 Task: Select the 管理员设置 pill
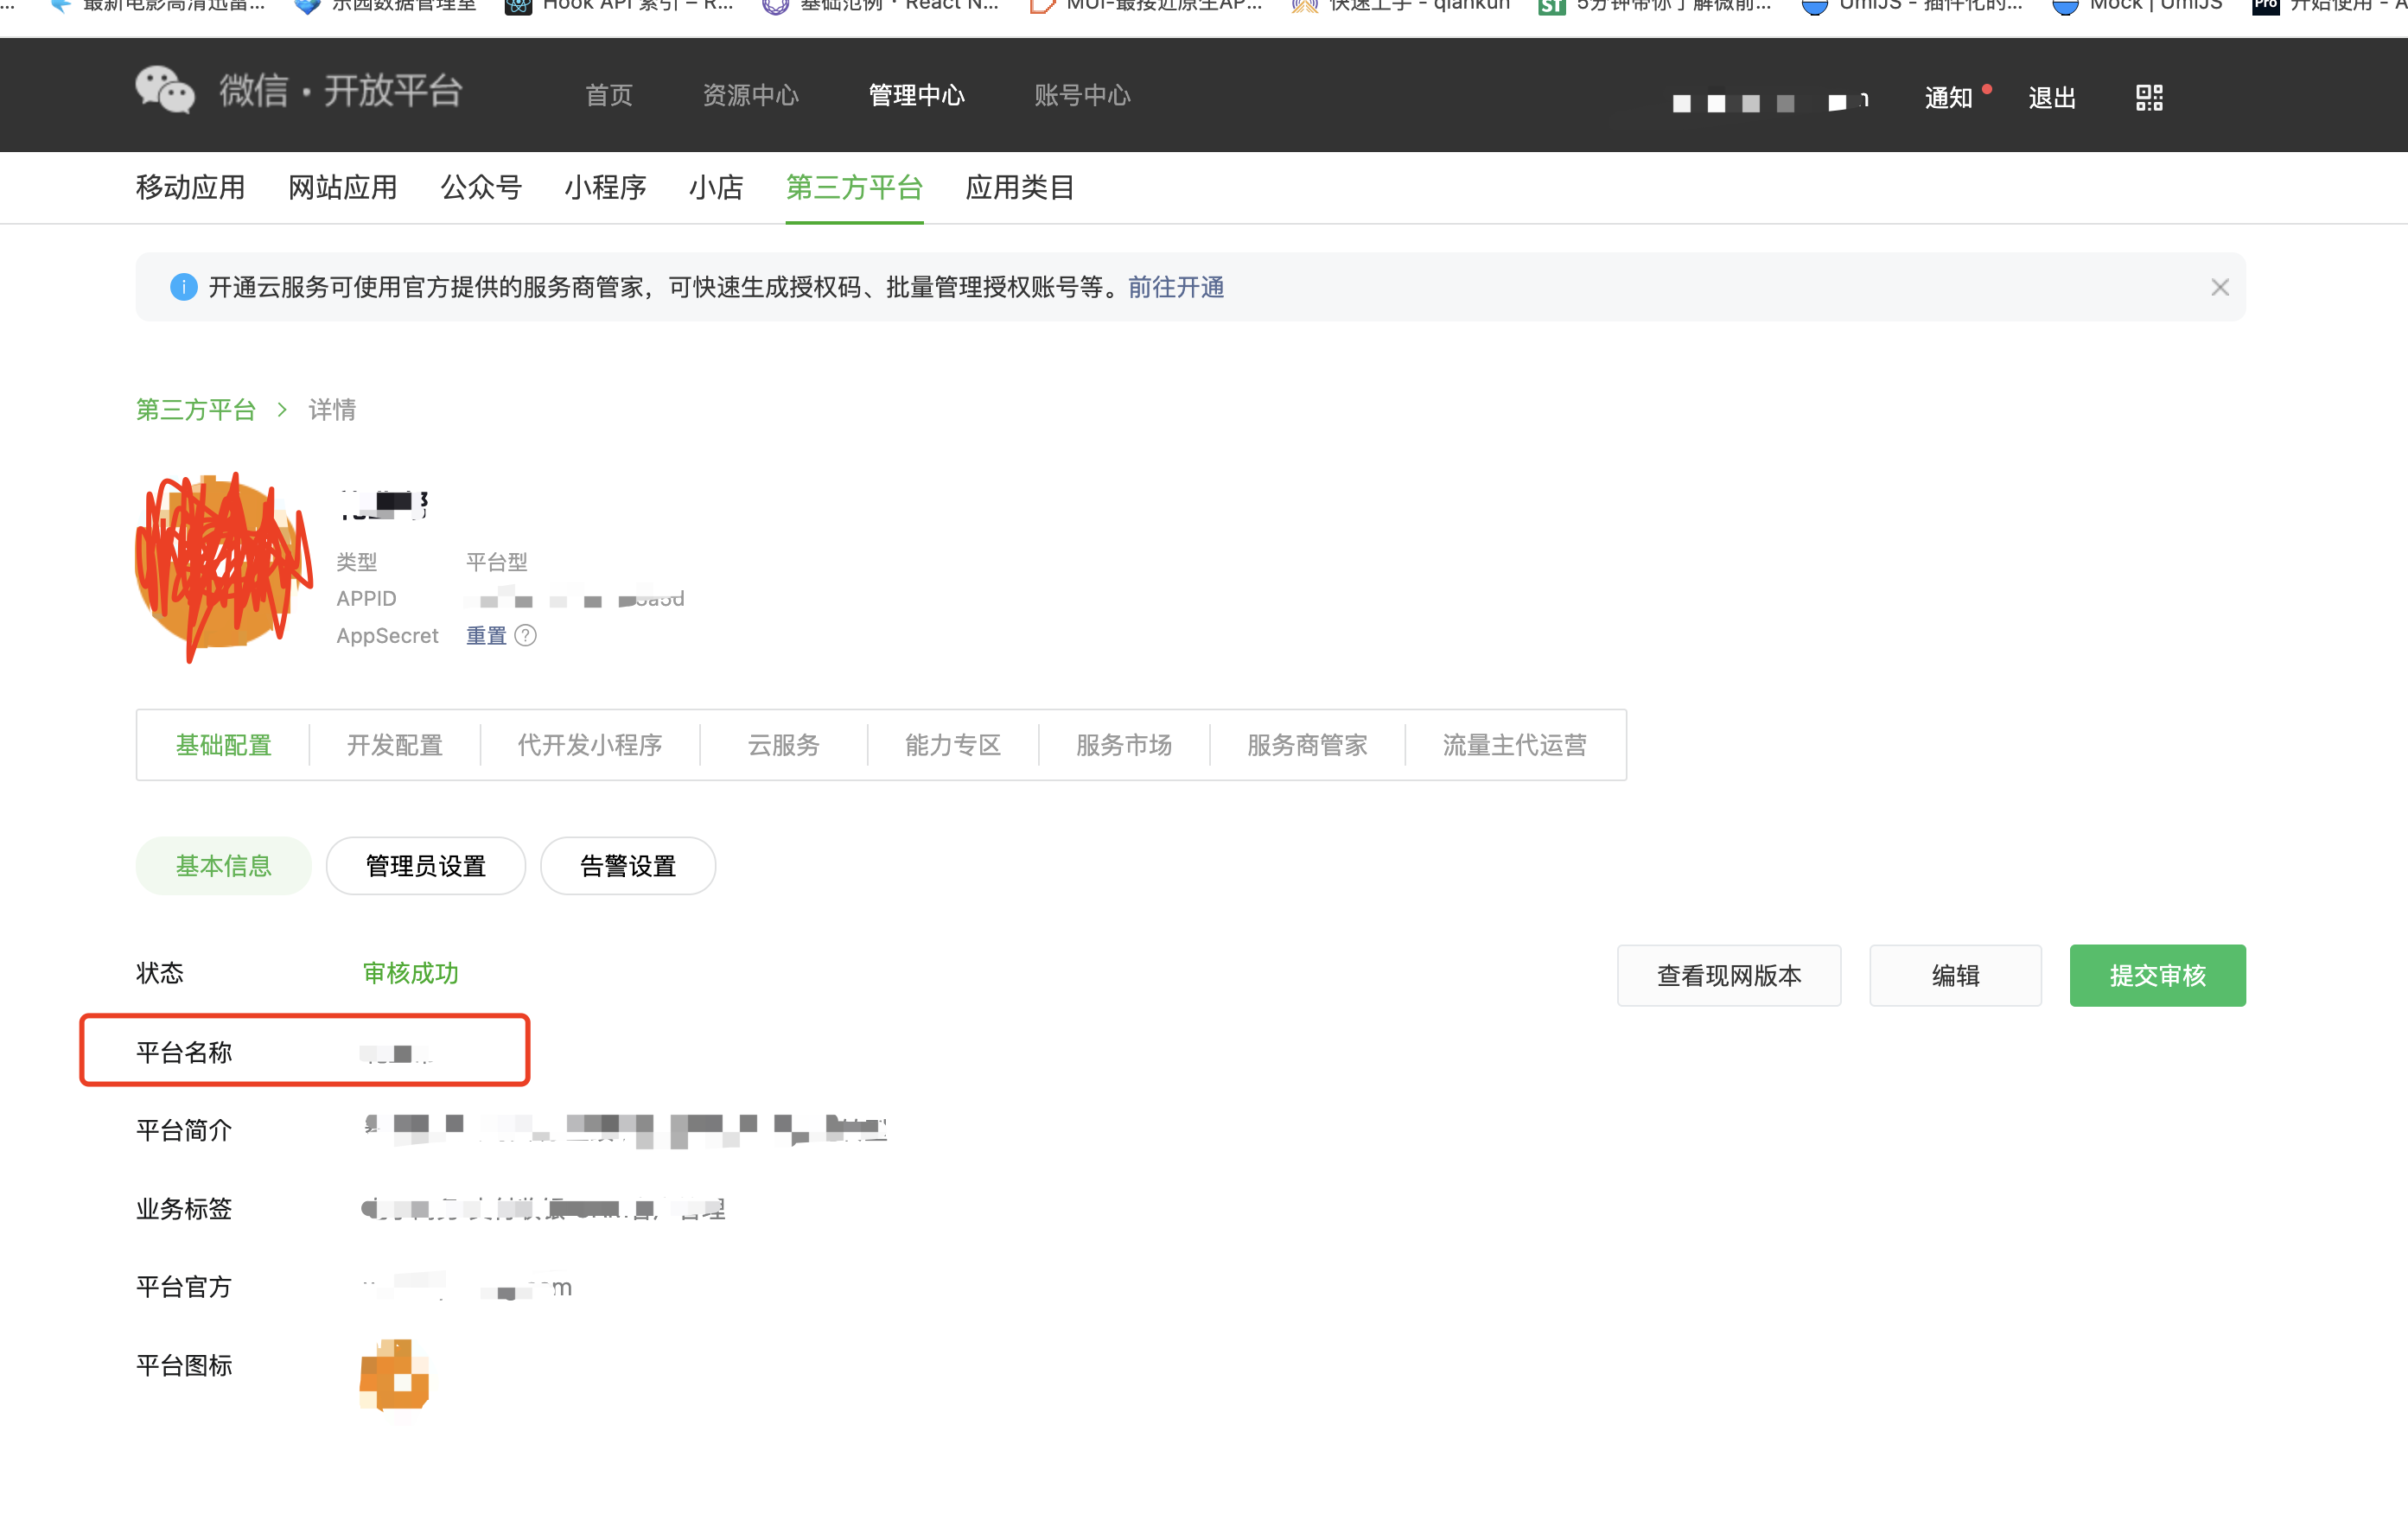pos(425,866)
